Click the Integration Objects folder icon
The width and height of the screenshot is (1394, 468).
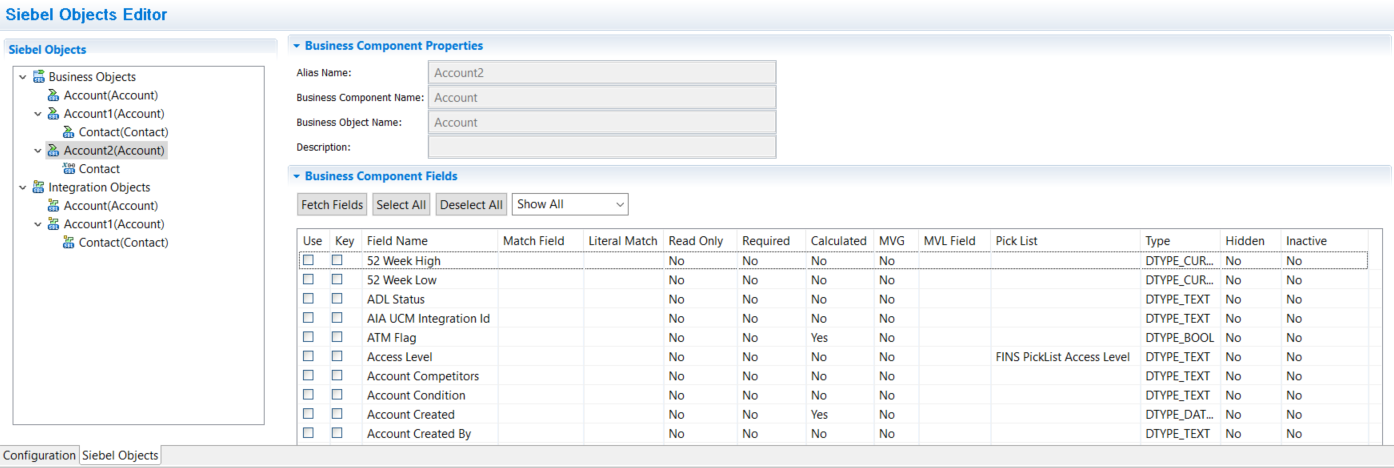(39, 187)
